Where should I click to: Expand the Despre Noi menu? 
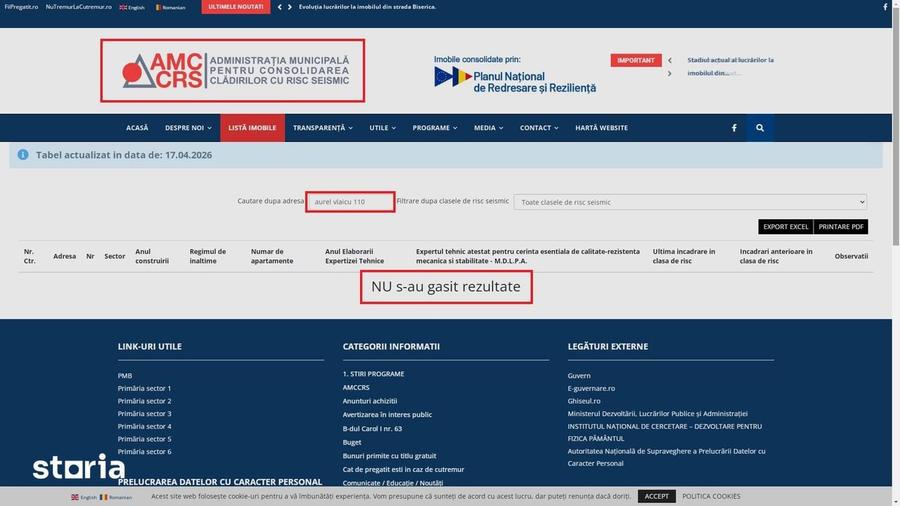(188, 128)
